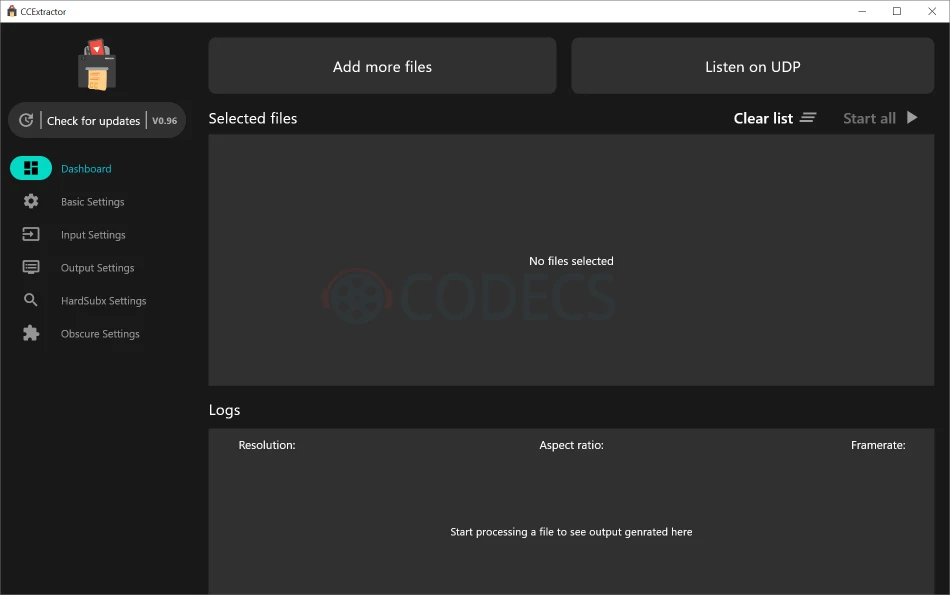The height and width of the screenshot is (595, 950).
Task: Select the Dashboard grid icon
Action: pyautogui.click(x=31, y=168)
